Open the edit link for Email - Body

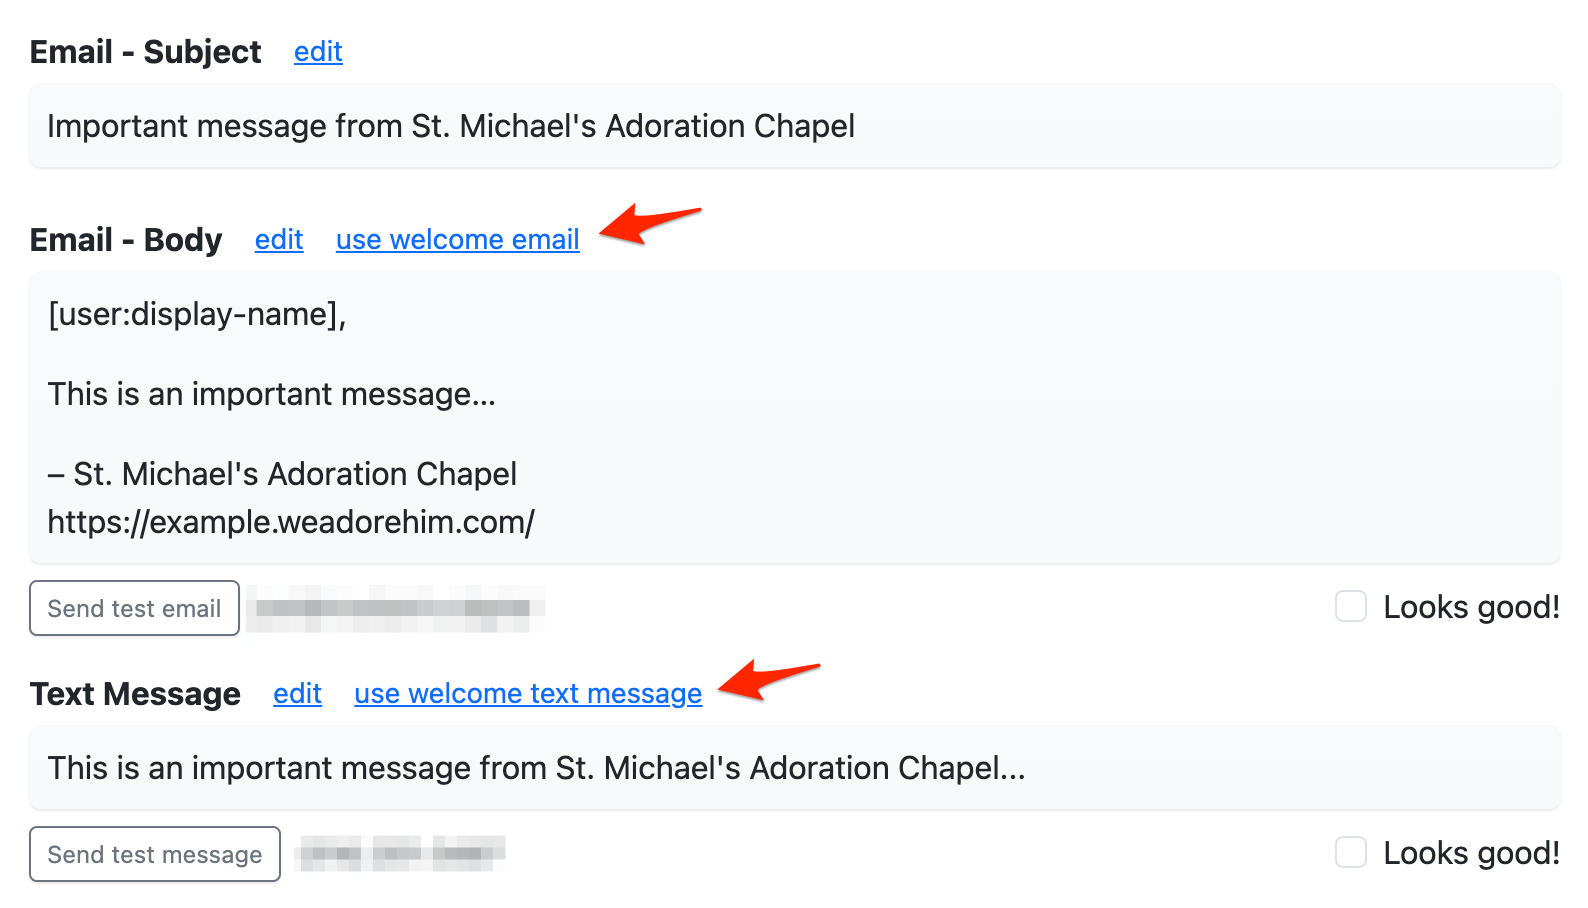pyautogui.click(x=279, y=240)
